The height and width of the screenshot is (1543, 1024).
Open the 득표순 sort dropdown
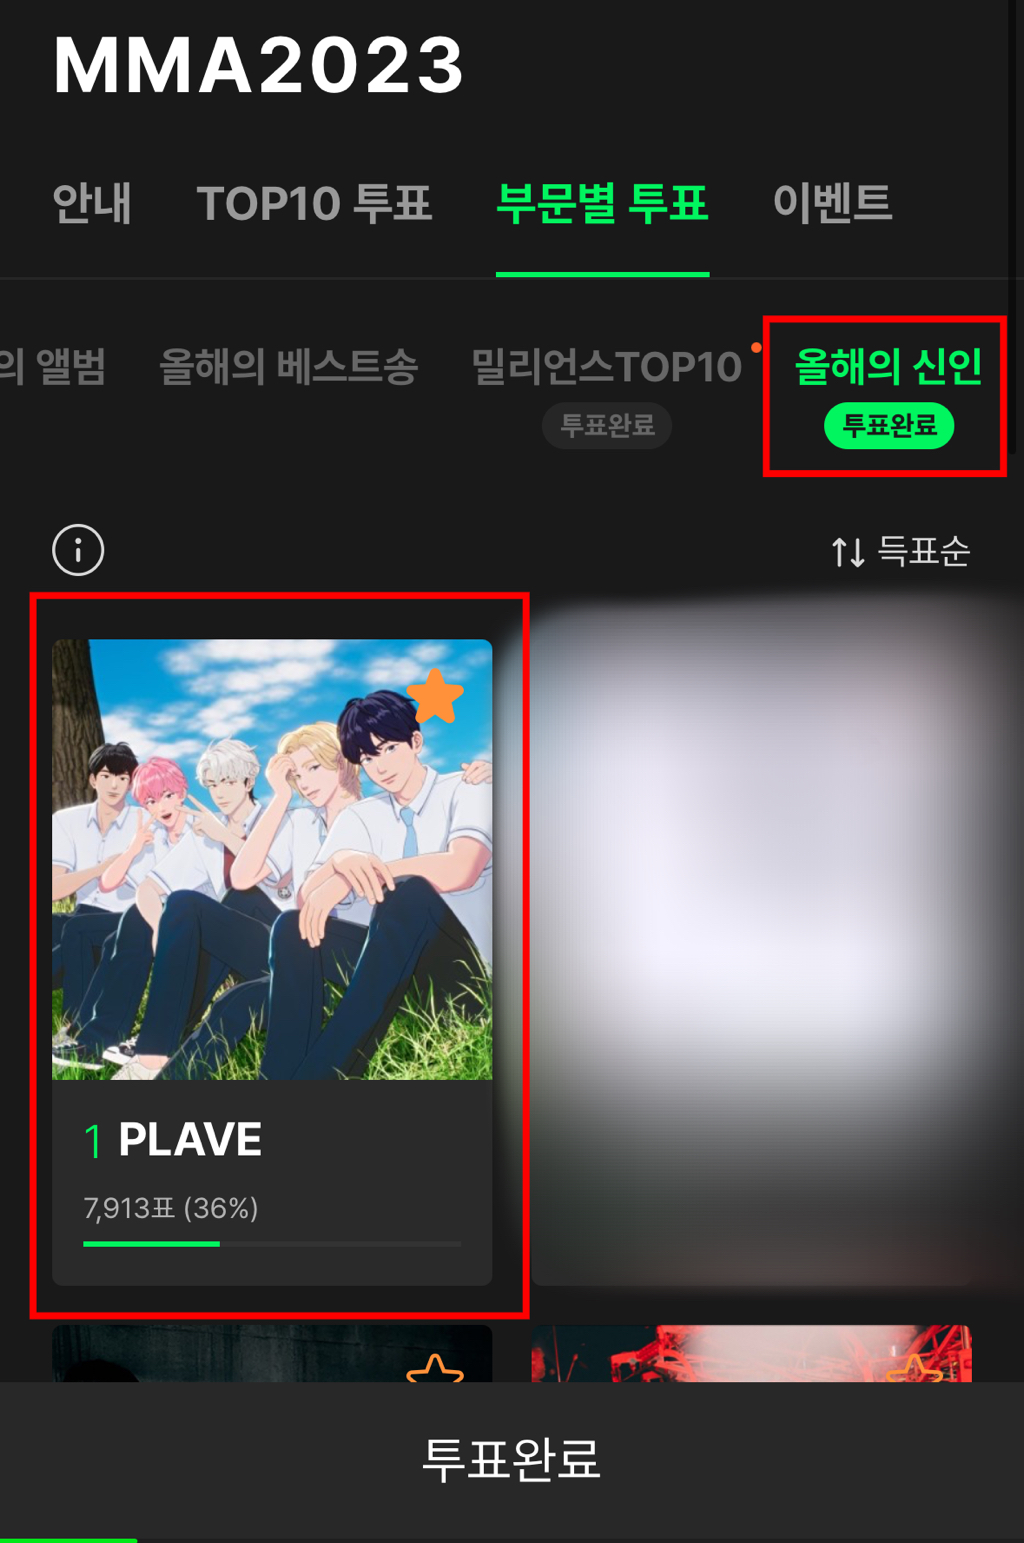coord(900,552)
